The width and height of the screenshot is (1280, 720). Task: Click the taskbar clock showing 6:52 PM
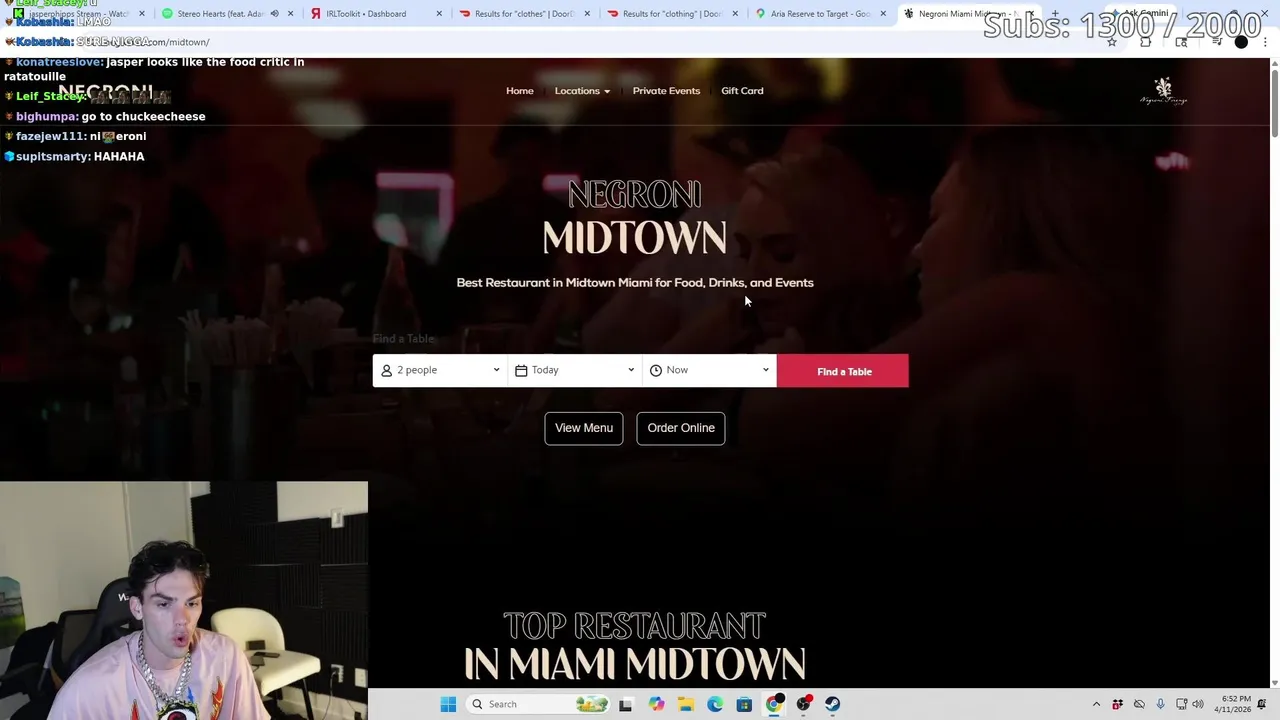(1232, 704)
